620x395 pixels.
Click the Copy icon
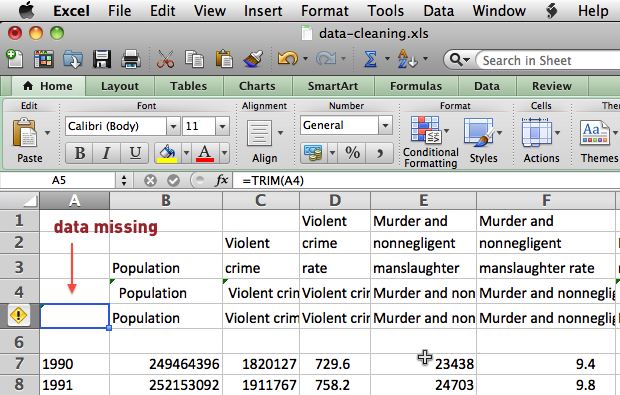tap(194, 60)
